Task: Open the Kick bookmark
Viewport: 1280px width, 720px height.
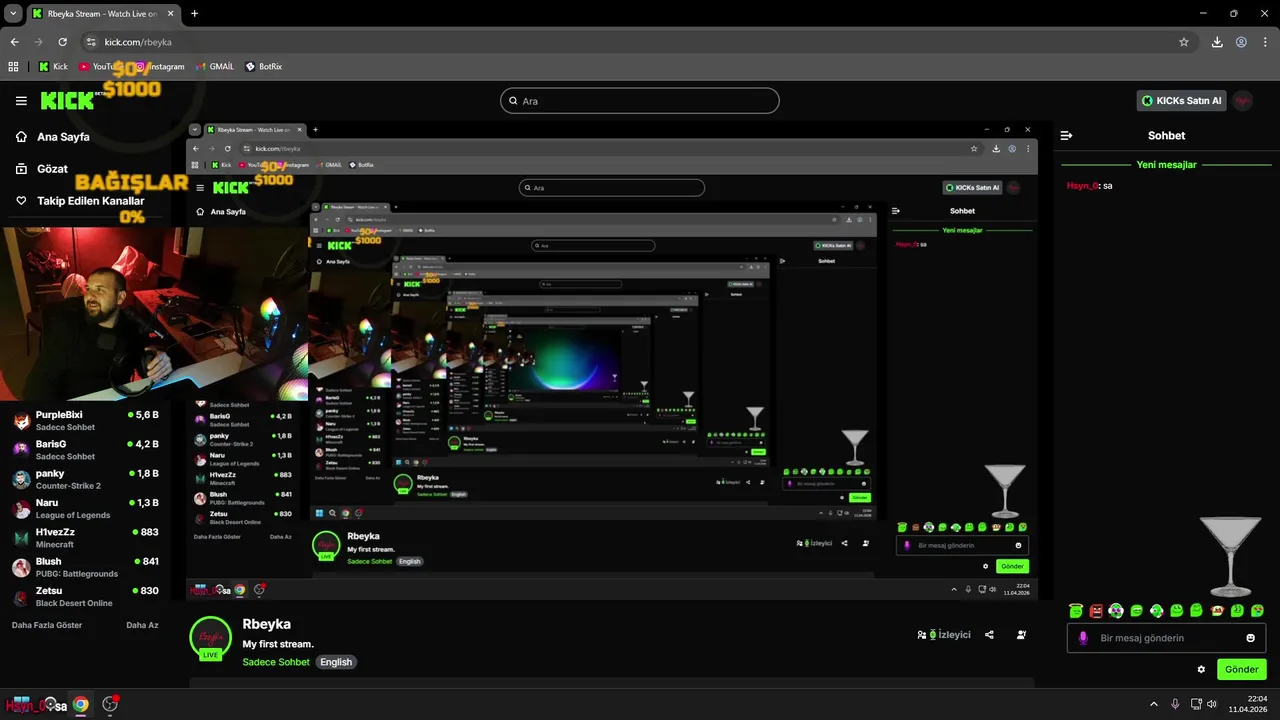Action: [53, 66]
